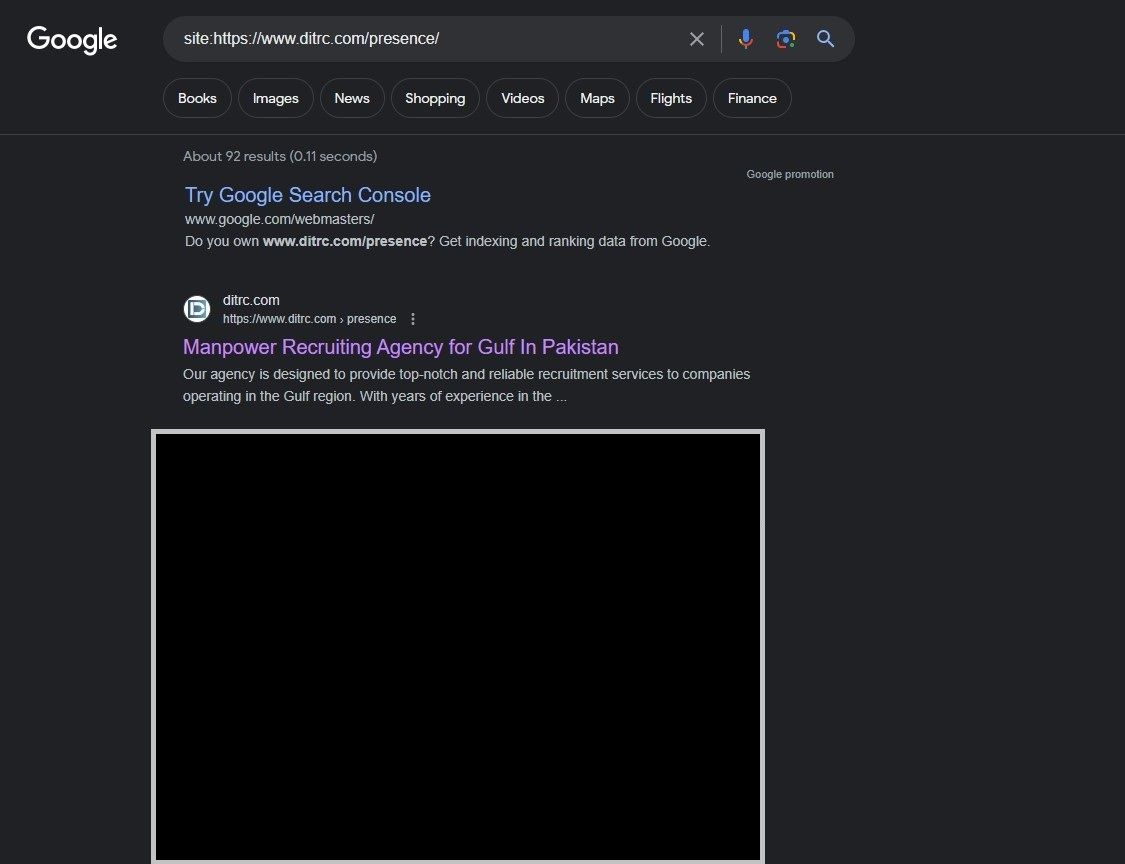Visit www.google.com/webmasters link
The height and width of the screenshot is (864, 1125).
point(279,218)
